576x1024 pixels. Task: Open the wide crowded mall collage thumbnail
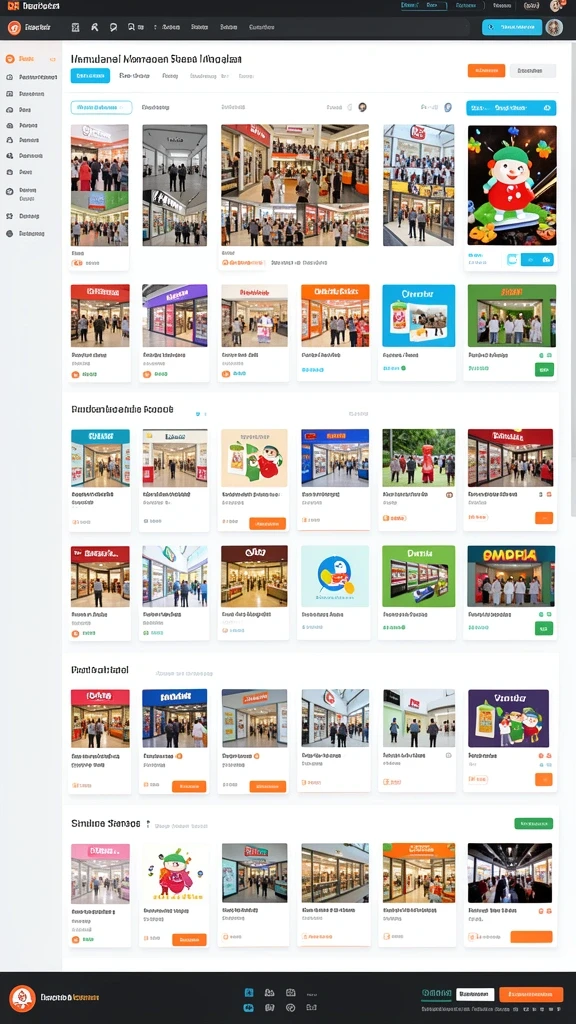coord(295,185)
